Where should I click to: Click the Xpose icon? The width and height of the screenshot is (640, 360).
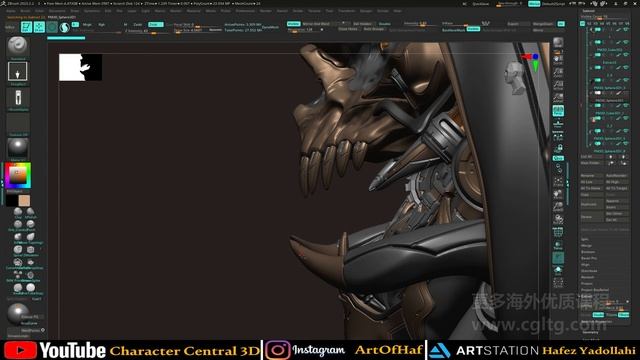(x=558, y=282)
